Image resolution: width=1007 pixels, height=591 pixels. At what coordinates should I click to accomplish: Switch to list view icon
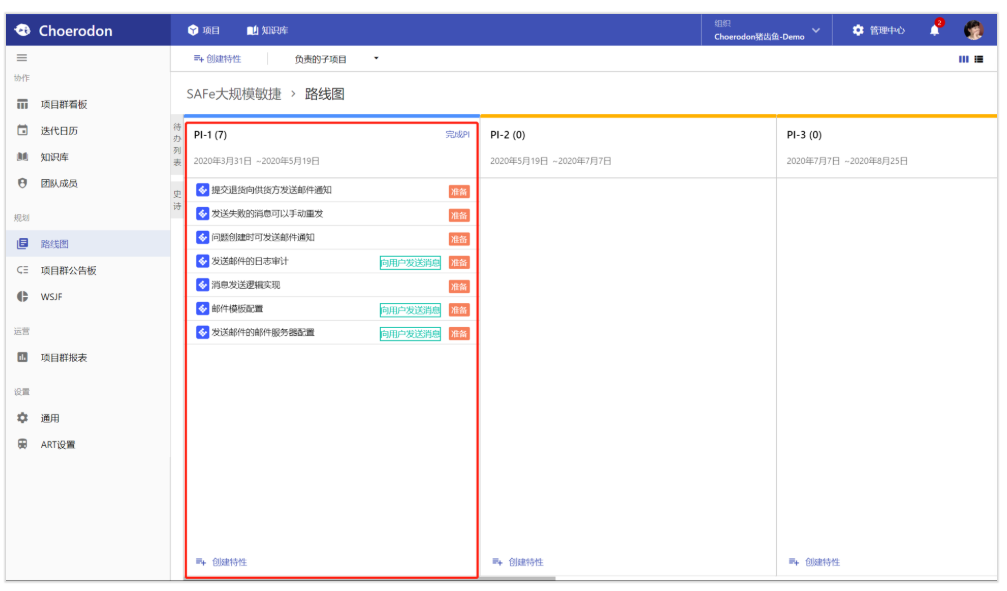point(978,59)
